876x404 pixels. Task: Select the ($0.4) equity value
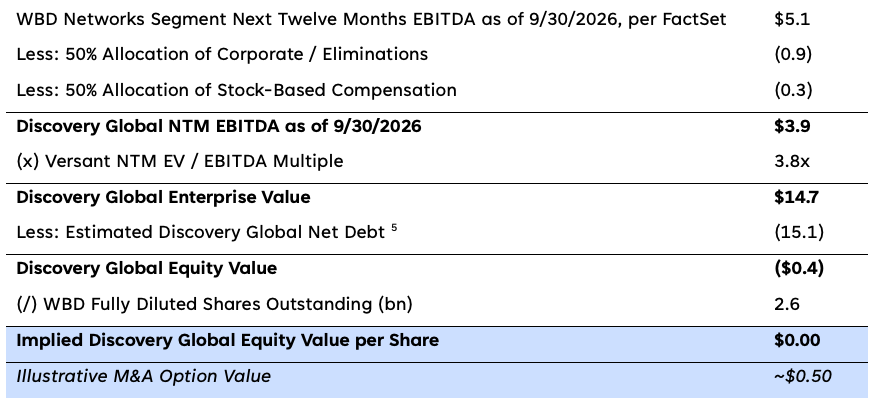click(799, 269)
